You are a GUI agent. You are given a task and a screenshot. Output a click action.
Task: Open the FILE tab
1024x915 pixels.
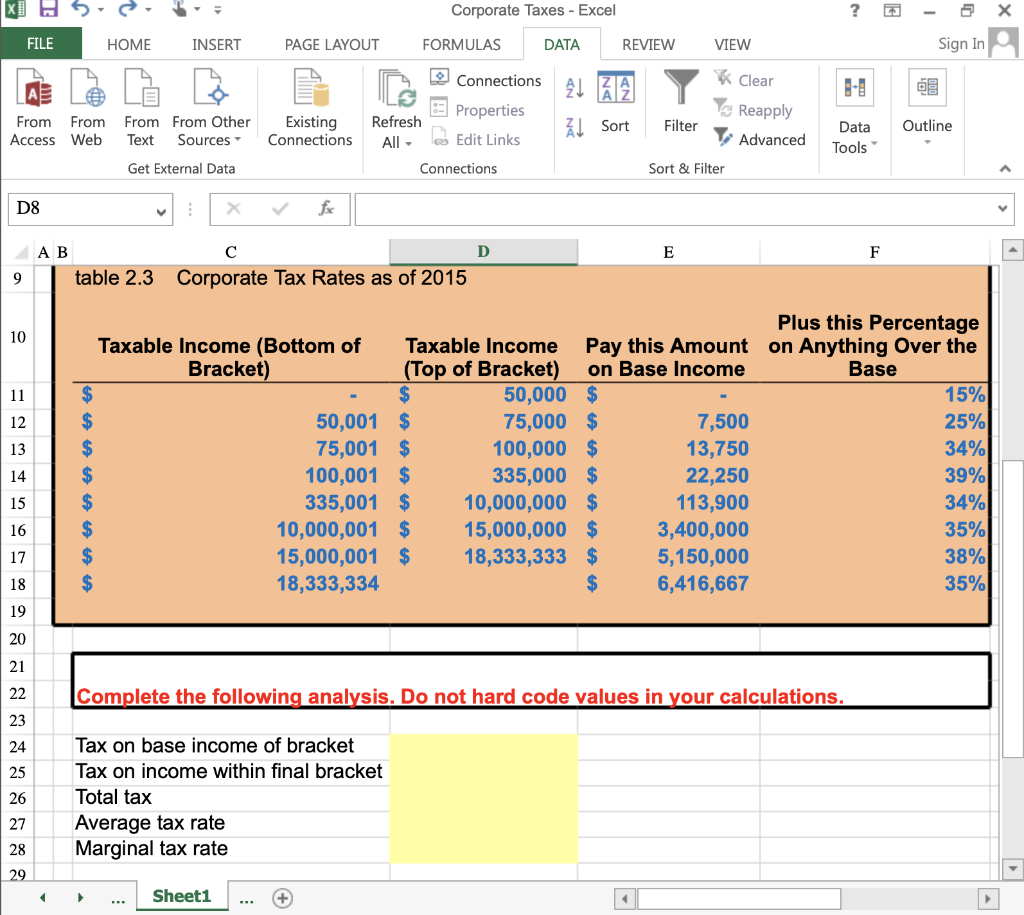[40, 44]
